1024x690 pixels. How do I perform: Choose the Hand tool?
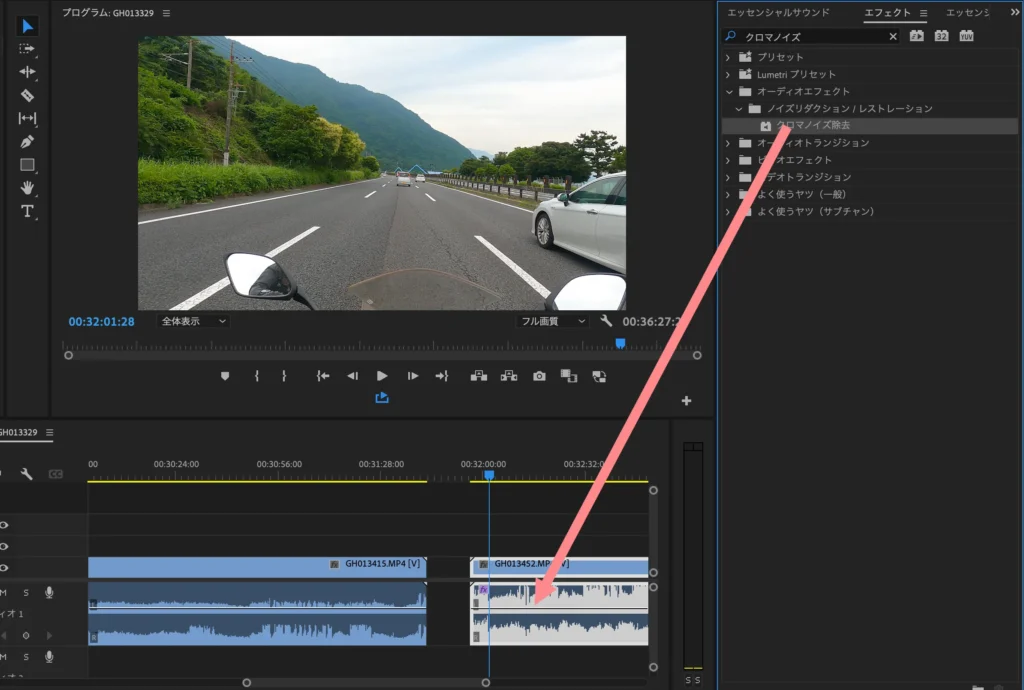coord(27,188)
